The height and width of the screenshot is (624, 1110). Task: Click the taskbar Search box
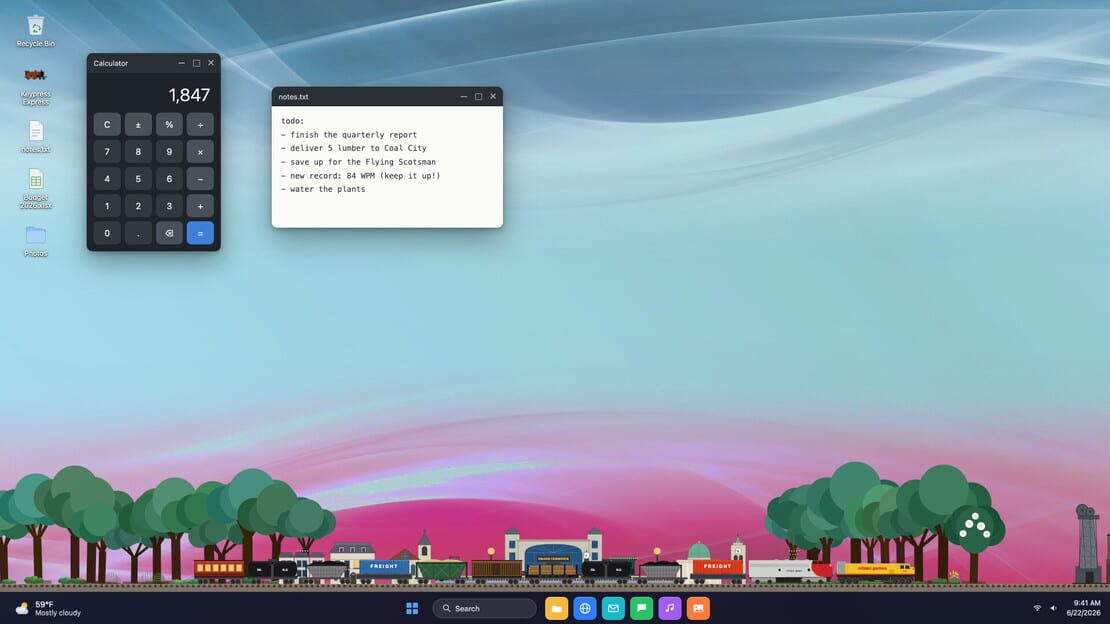click(x=484, y=608)
